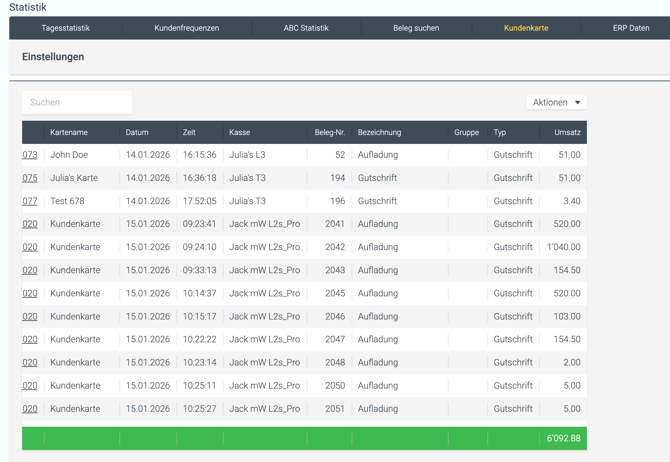Go to the Beleg suchen tab
Viewport: 670px width, 462px height.
point(416,28)
